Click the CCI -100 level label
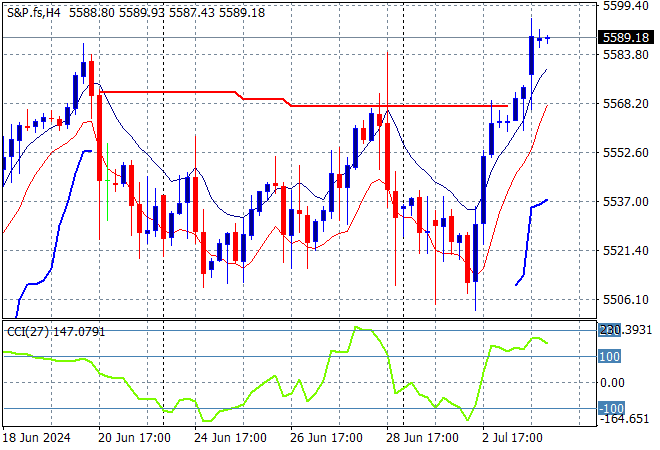Screen dimensions: 660x450 (611, 408)
